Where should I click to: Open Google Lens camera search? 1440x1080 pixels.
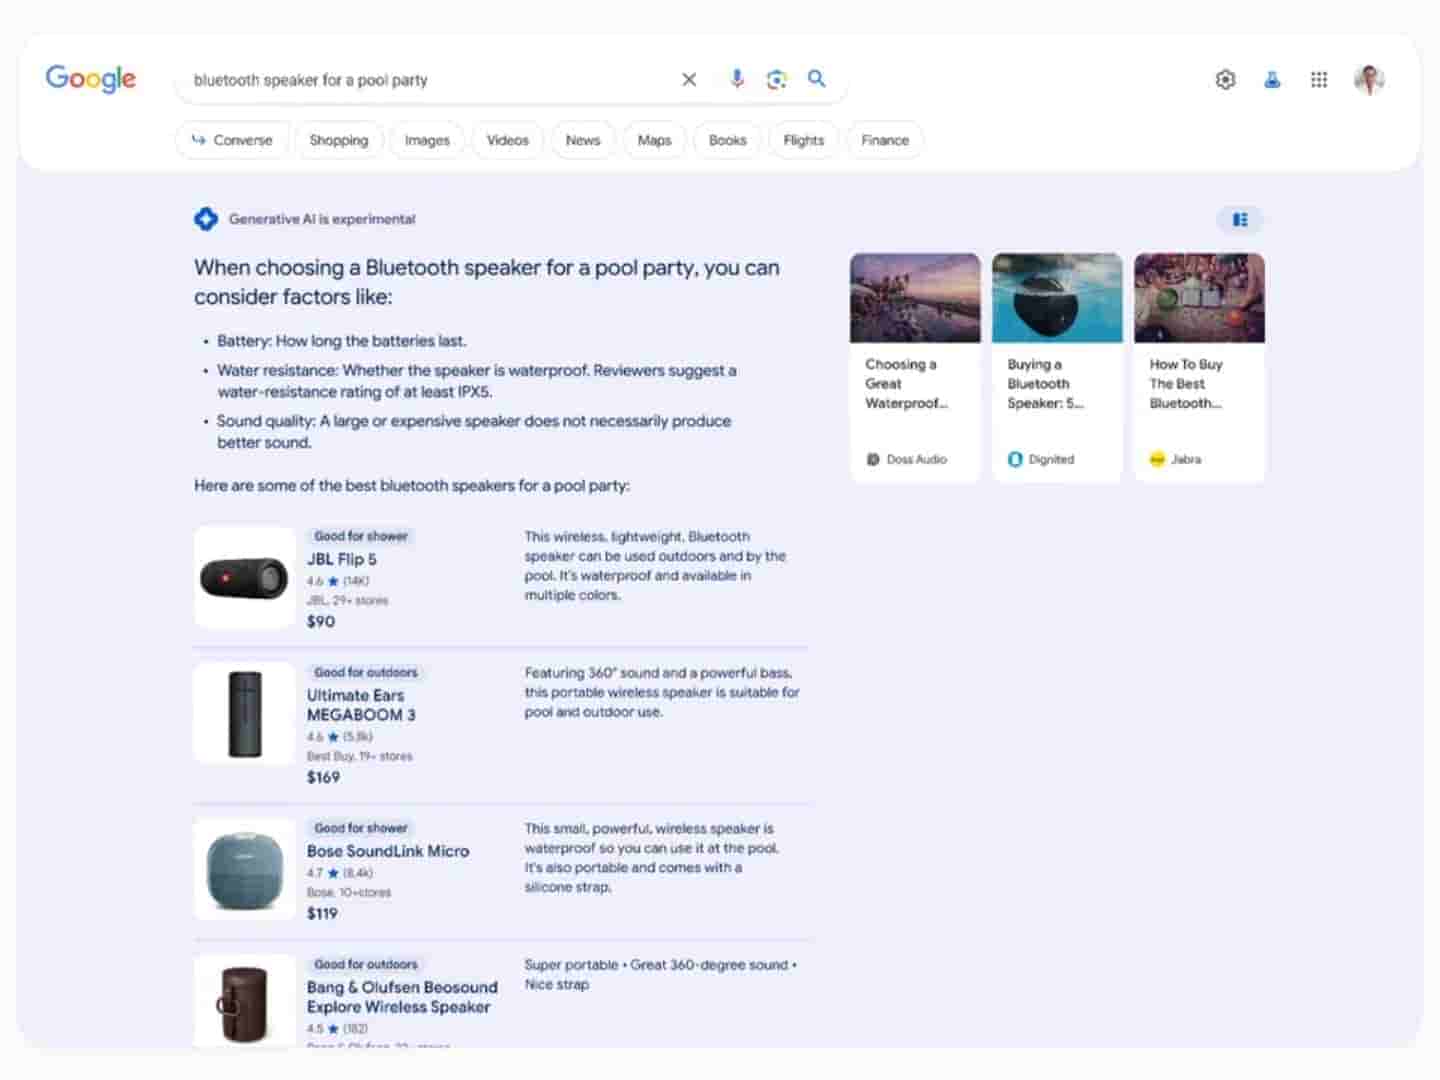tap(777, 79)
